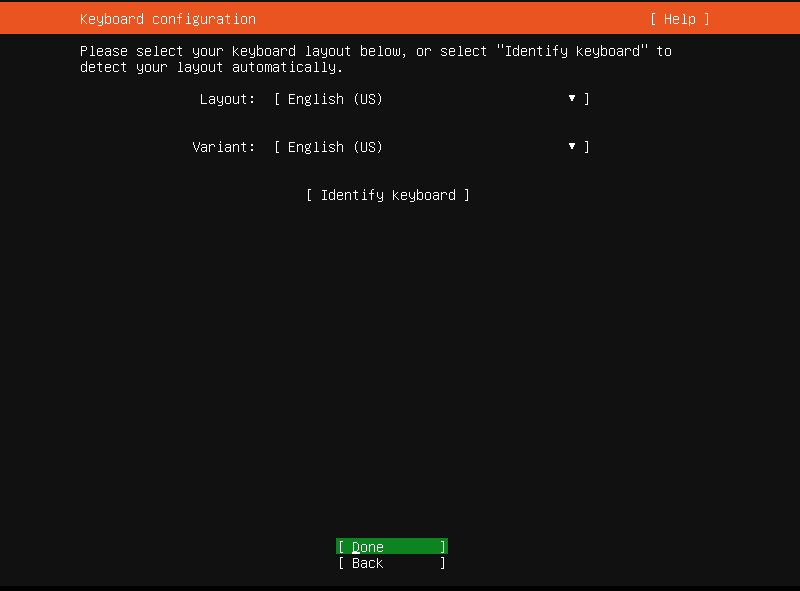
Task: Confirm with the Done button
Action: [x=392, y=547]
